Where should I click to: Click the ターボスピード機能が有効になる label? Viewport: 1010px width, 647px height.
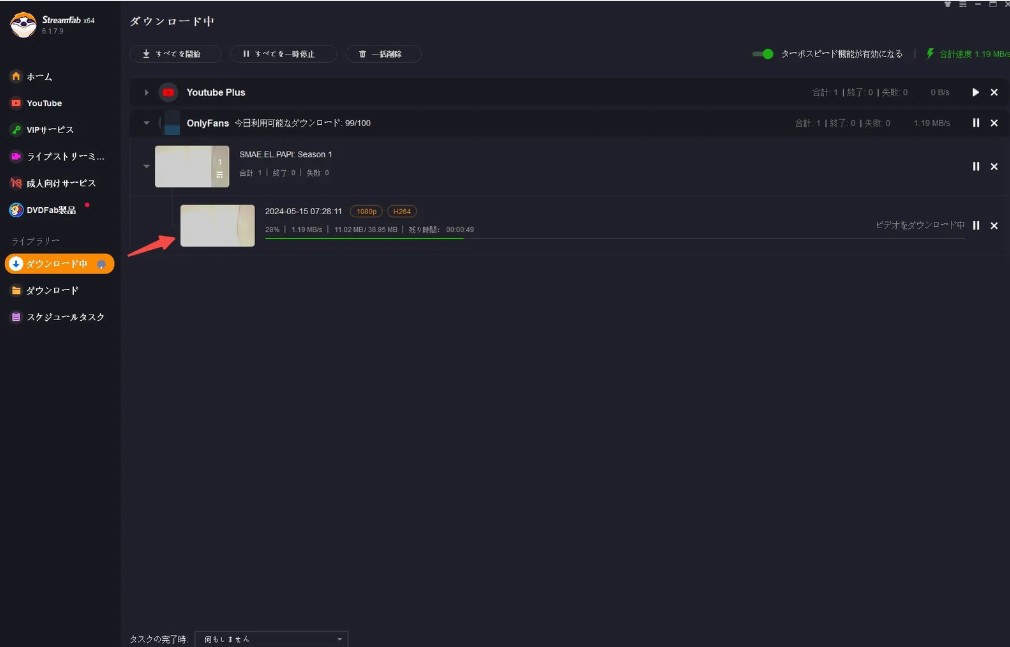tap(842, 54)
